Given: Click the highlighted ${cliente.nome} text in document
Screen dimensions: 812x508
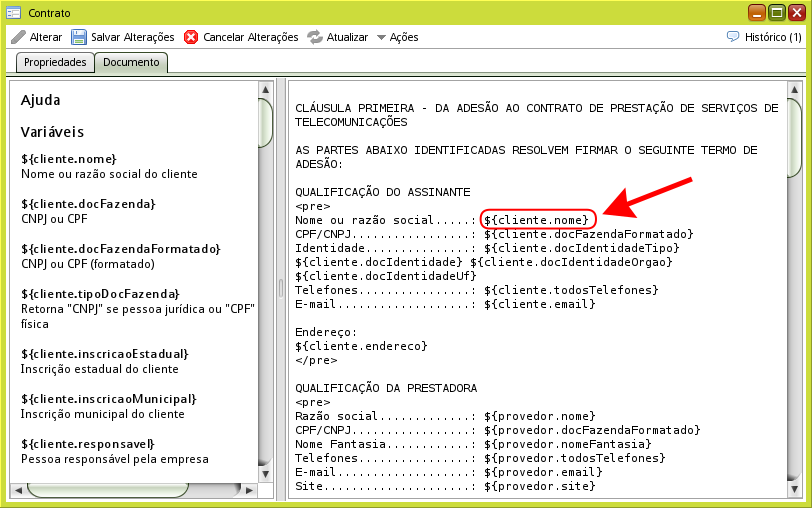Looking at the screenshot, I should coord(538,219).
